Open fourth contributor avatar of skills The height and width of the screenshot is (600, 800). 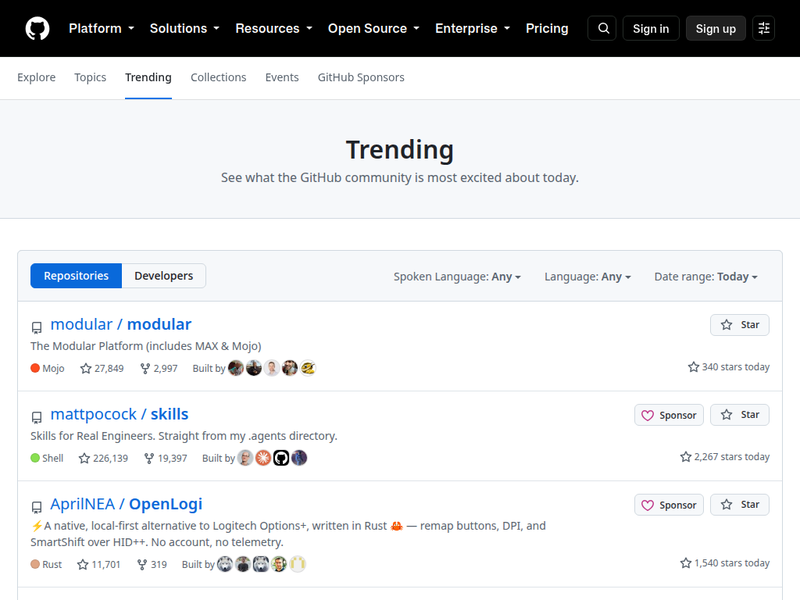[x=299, y=458]
